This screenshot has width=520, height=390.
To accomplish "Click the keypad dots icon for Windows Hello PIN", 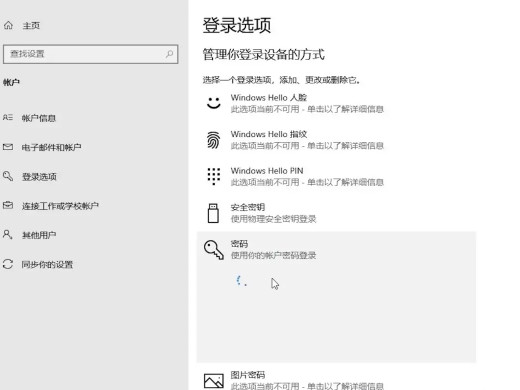I will 214,176.
